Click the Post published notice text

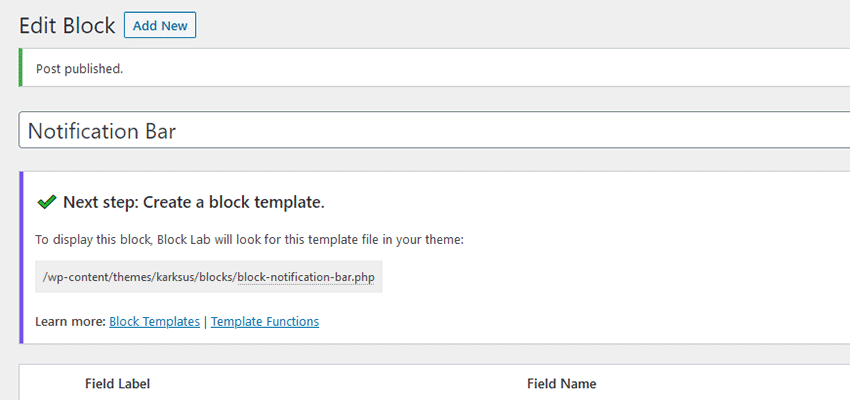pyautogui.click(x=79, y=69)
